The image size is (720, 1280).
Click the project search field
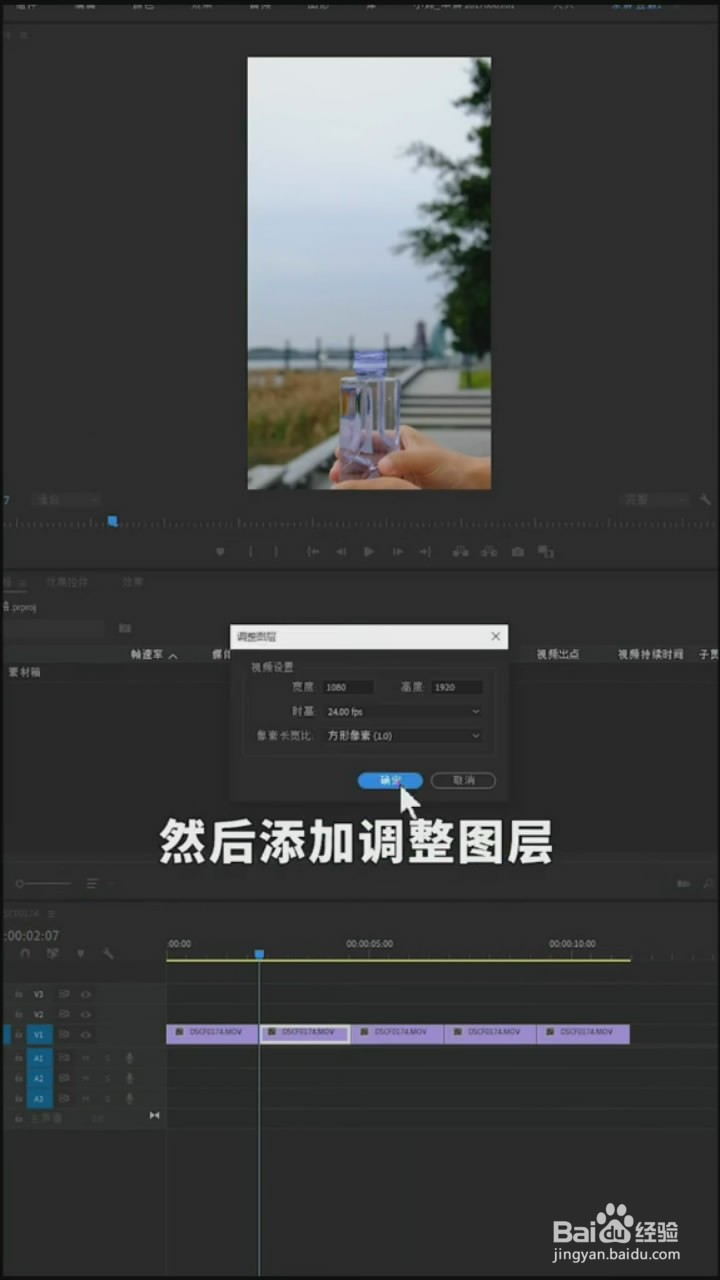[x=55, y=628]
